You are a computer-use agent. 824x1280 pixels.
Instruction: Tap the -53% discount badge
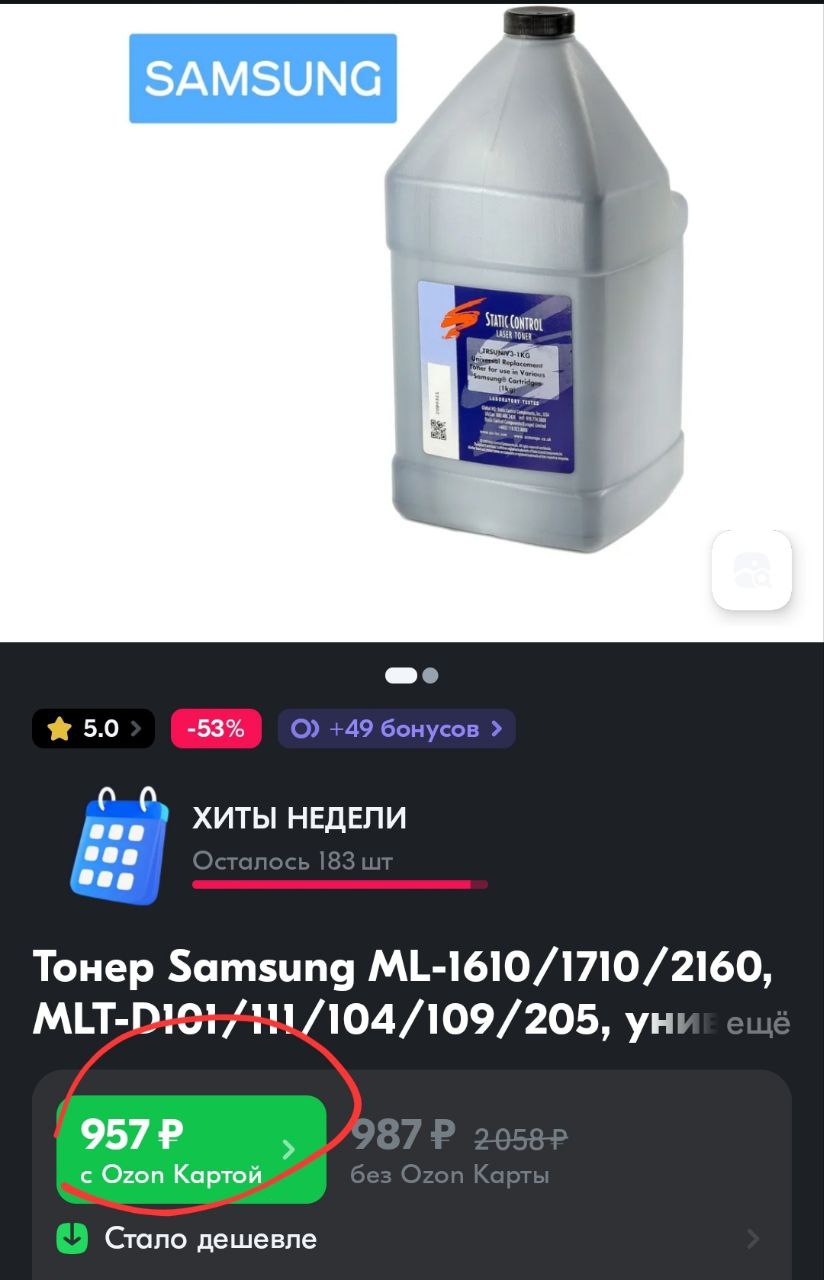216,729
